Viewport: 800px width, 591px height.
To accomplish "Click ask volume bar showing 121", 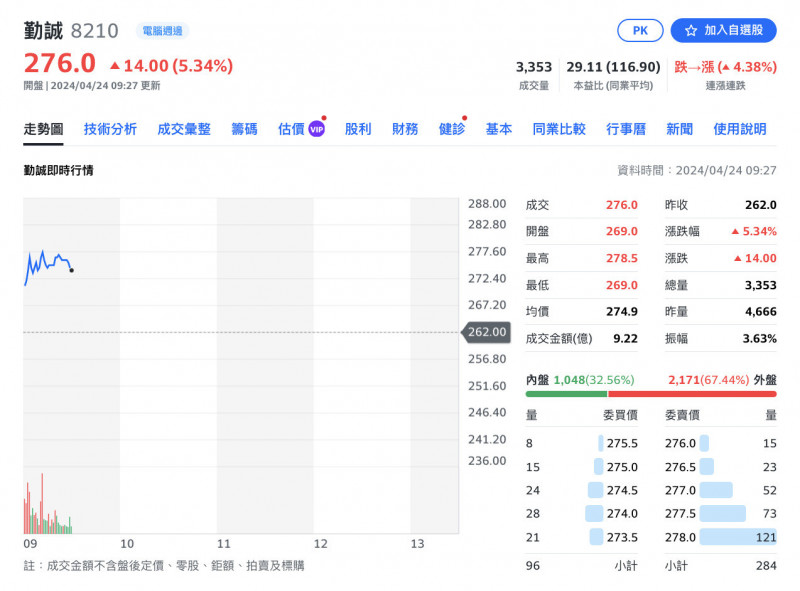I will [x=738, y=537].
